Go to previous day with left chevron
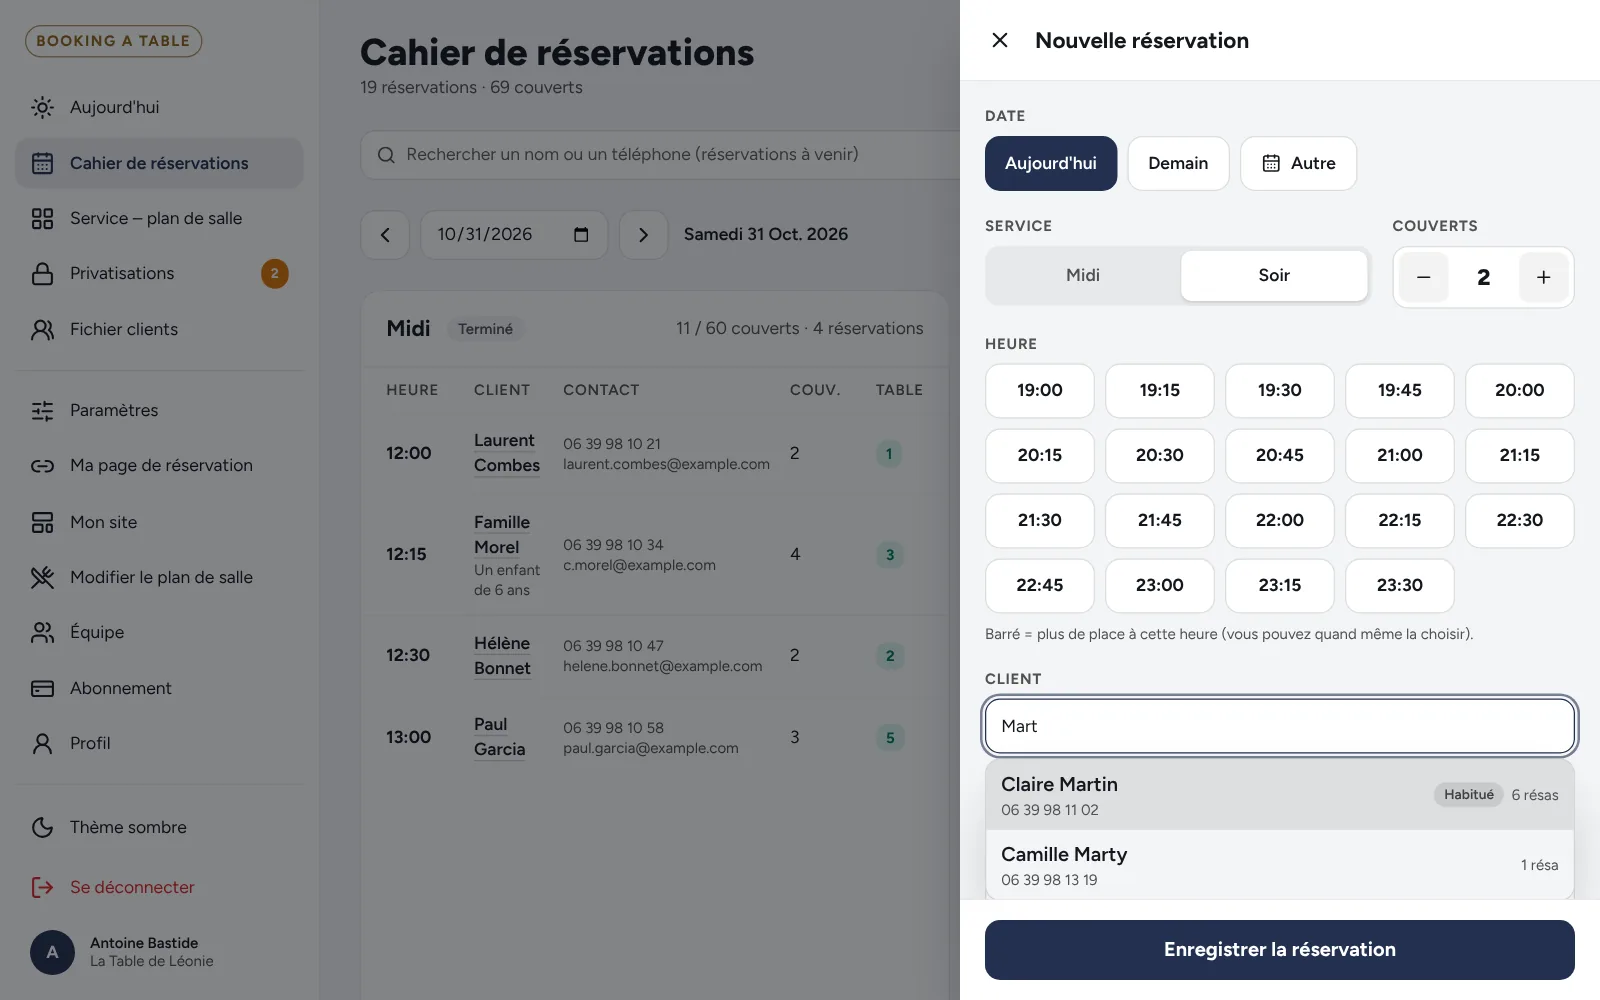The height and width of the screenshot is (1000, 1600). coord(385,235)
